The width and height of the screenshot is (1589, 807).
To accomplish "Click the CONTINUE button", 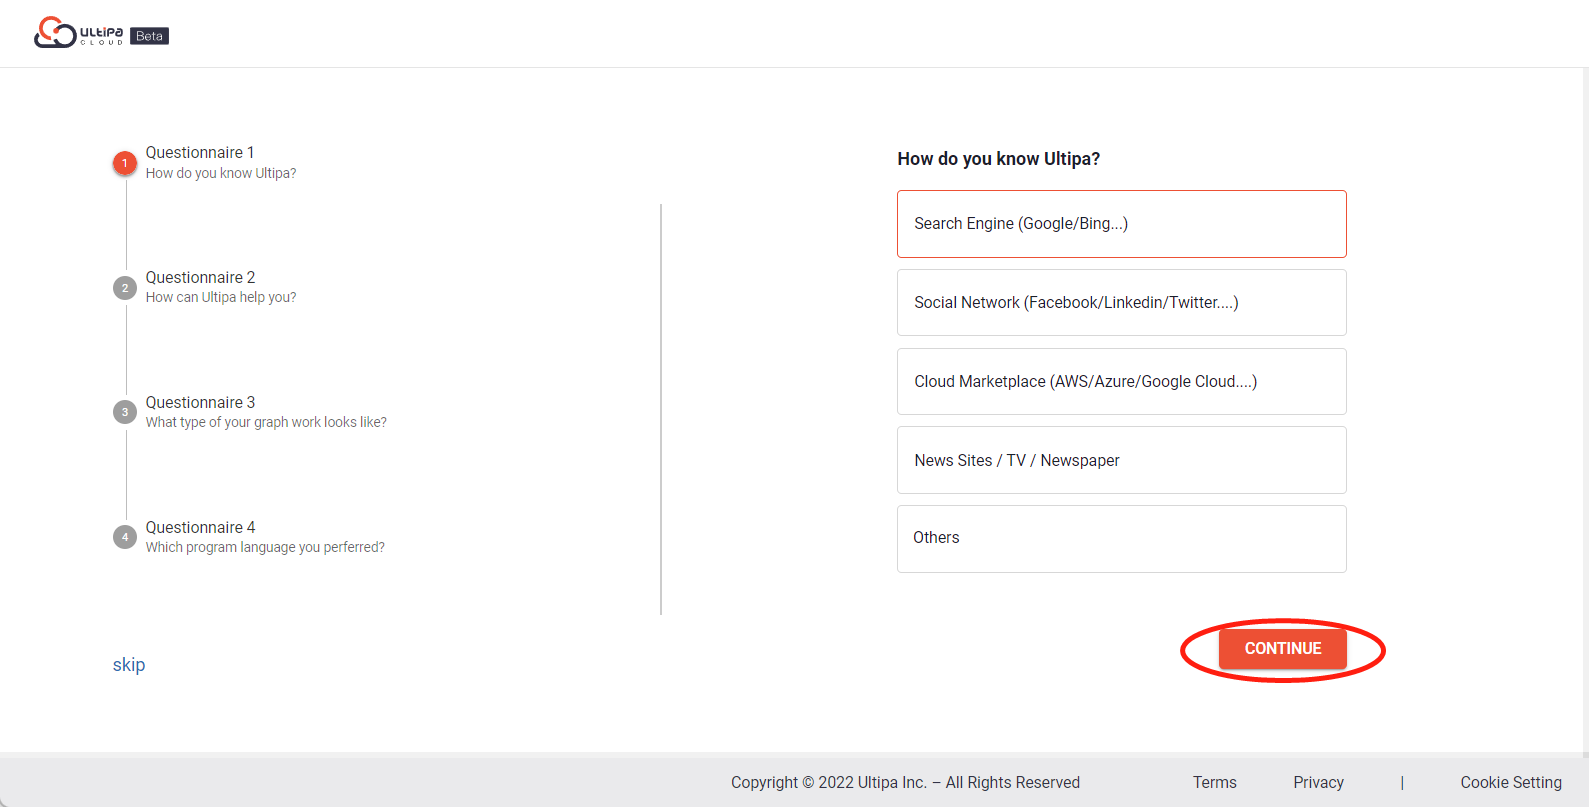I will (x=1283, y=649).
